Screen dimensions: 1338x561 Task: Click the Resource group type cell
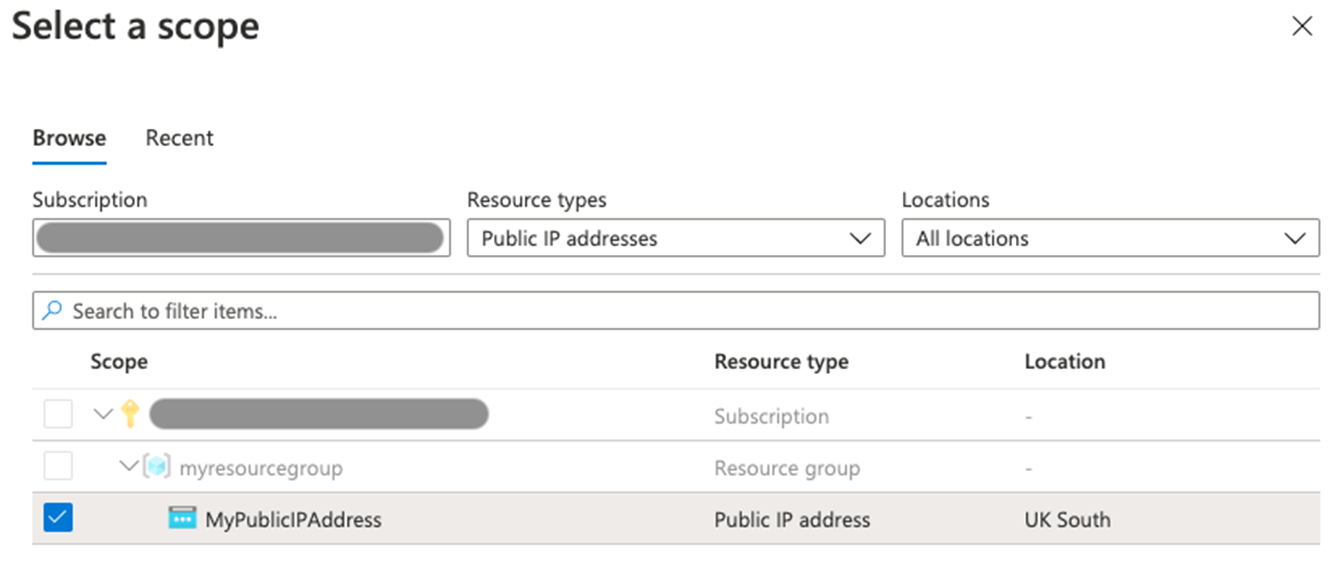pyautogui.click(x=787, y=468)
